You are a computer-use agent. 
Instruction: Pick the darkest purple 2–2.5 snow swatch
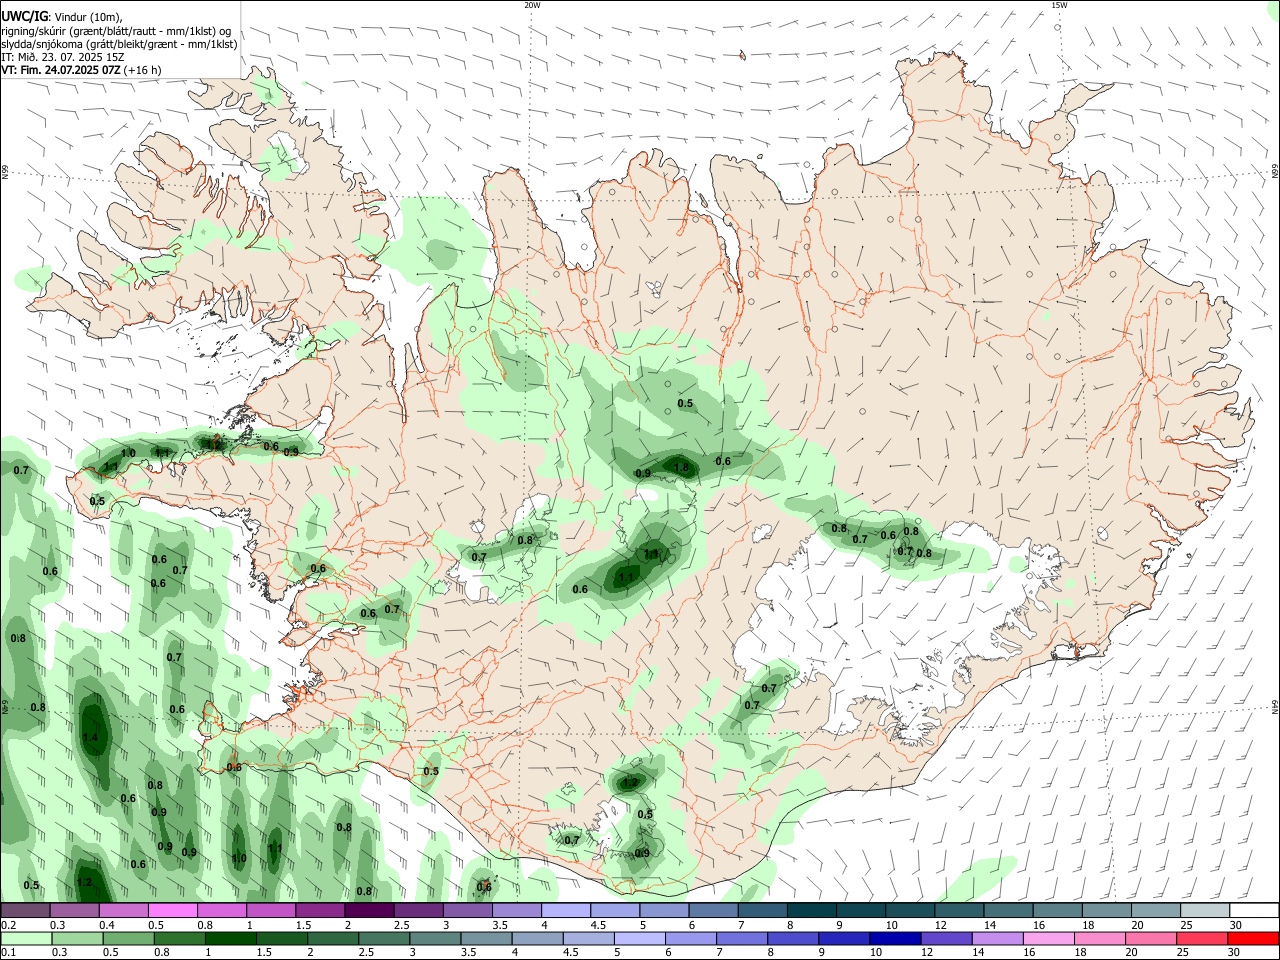[x=369, y=911]
